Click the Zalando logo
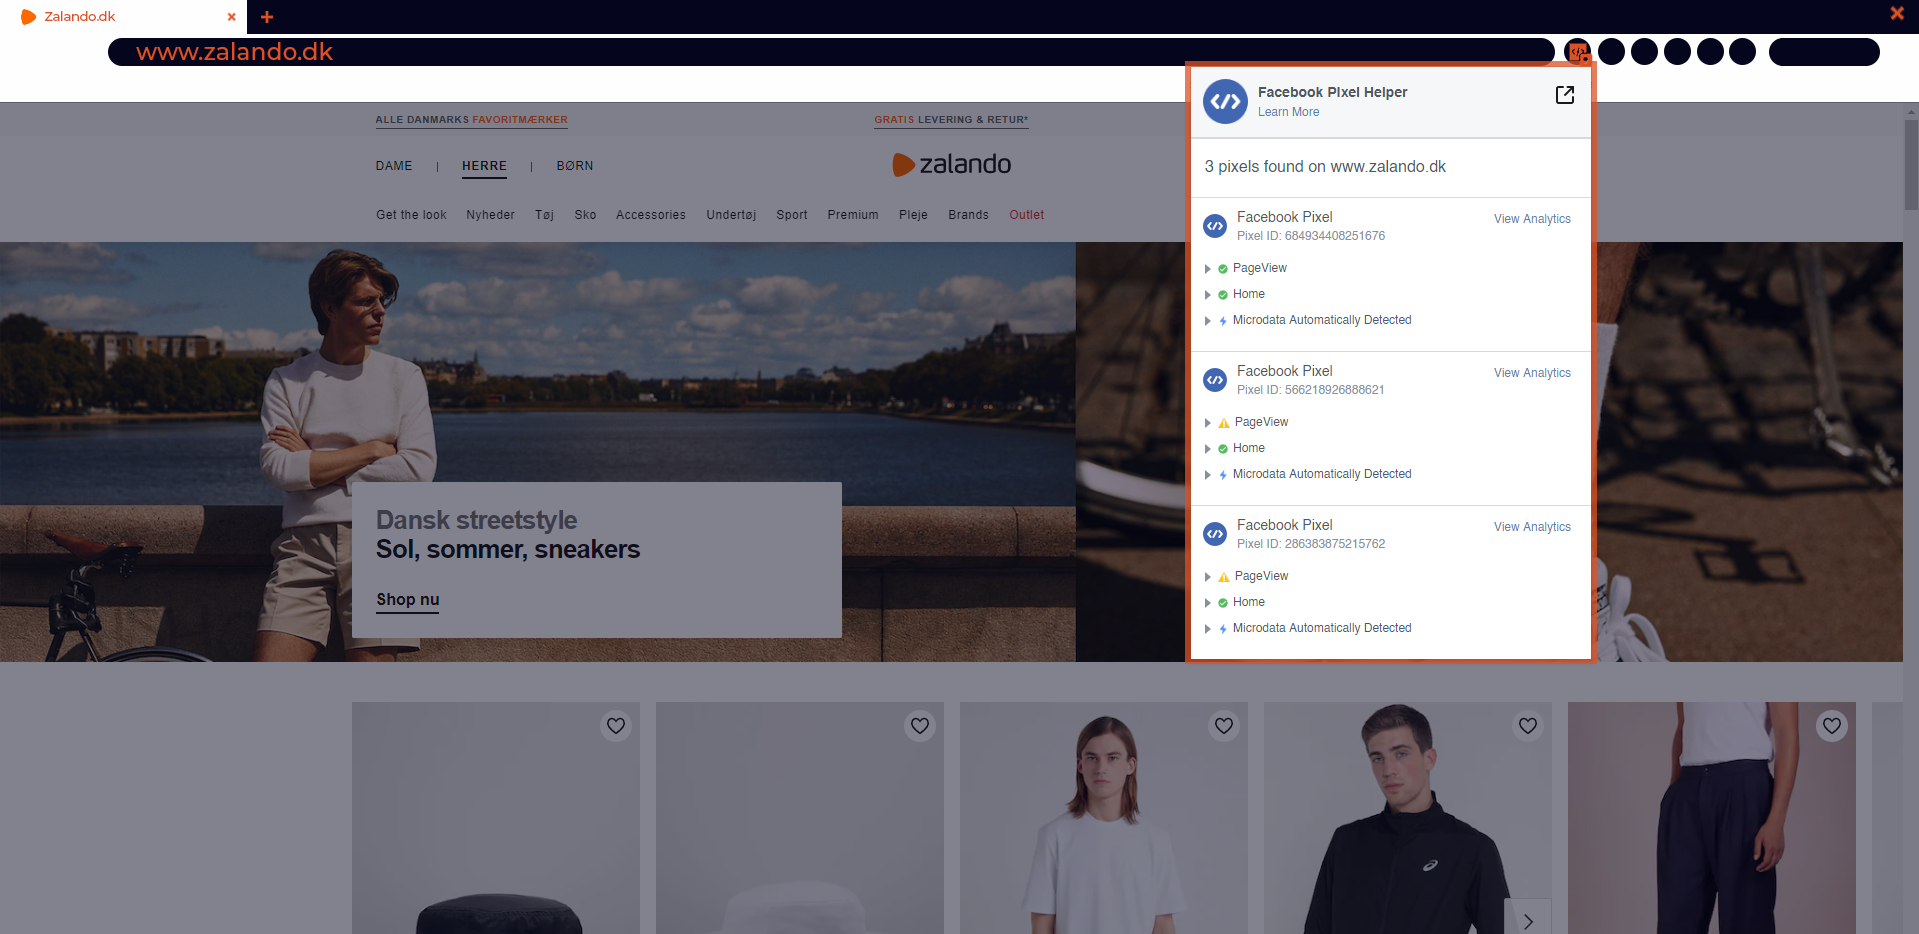 point(951,164)
